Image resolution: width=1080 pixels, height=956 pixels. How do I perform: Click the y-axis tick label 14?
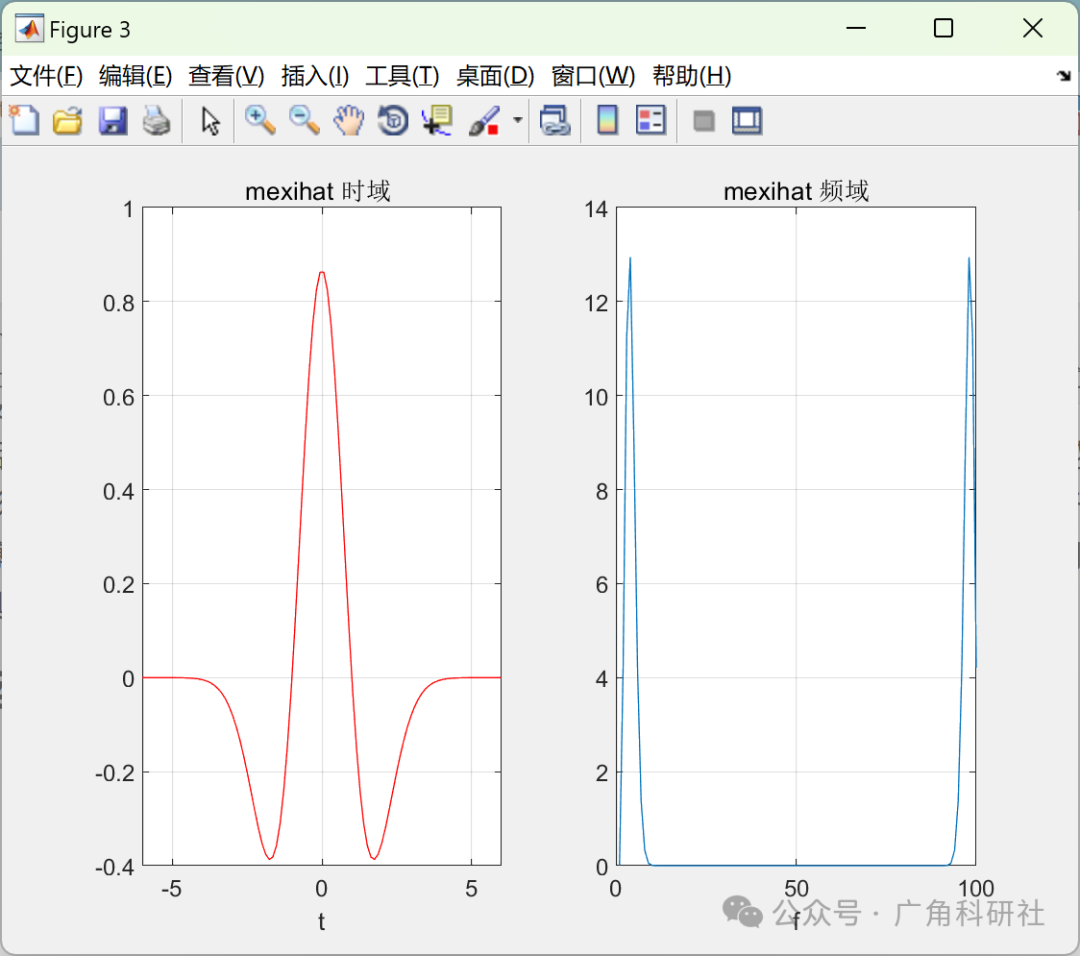(x=596, y=209)
